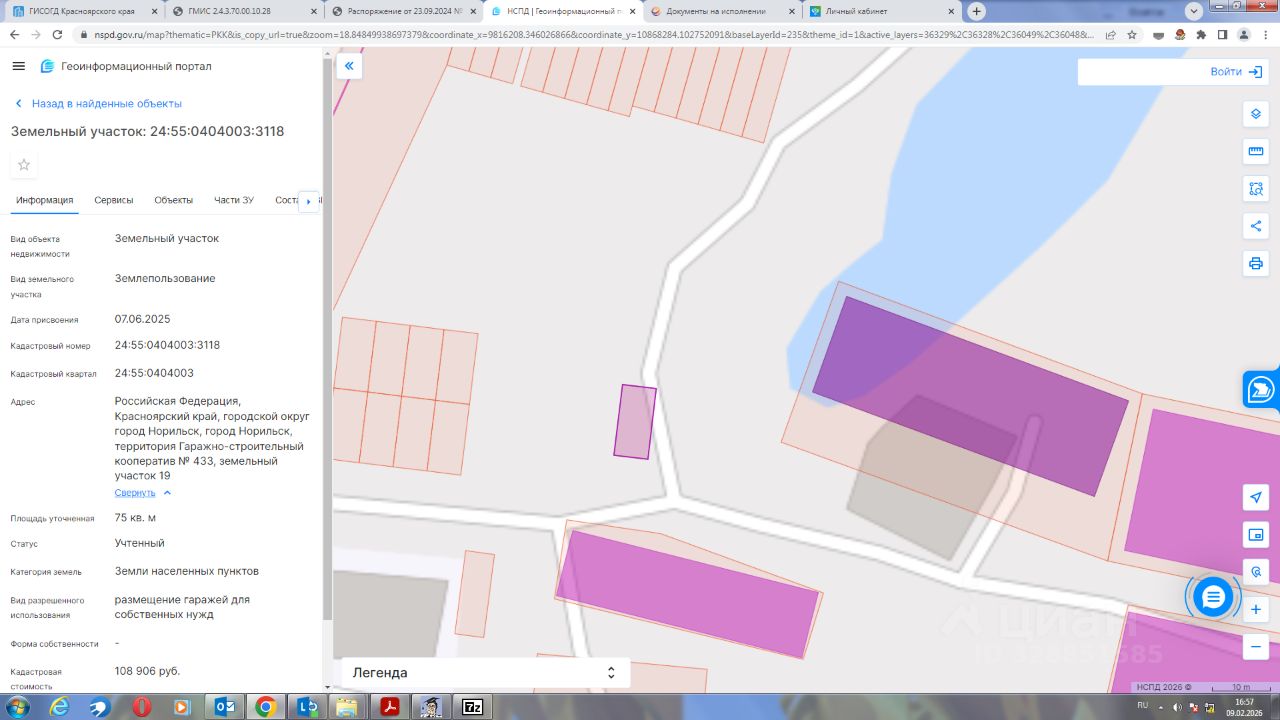Open the file explorer folder in taskbar
The image size is (1280, 720).
coord(347,707)
